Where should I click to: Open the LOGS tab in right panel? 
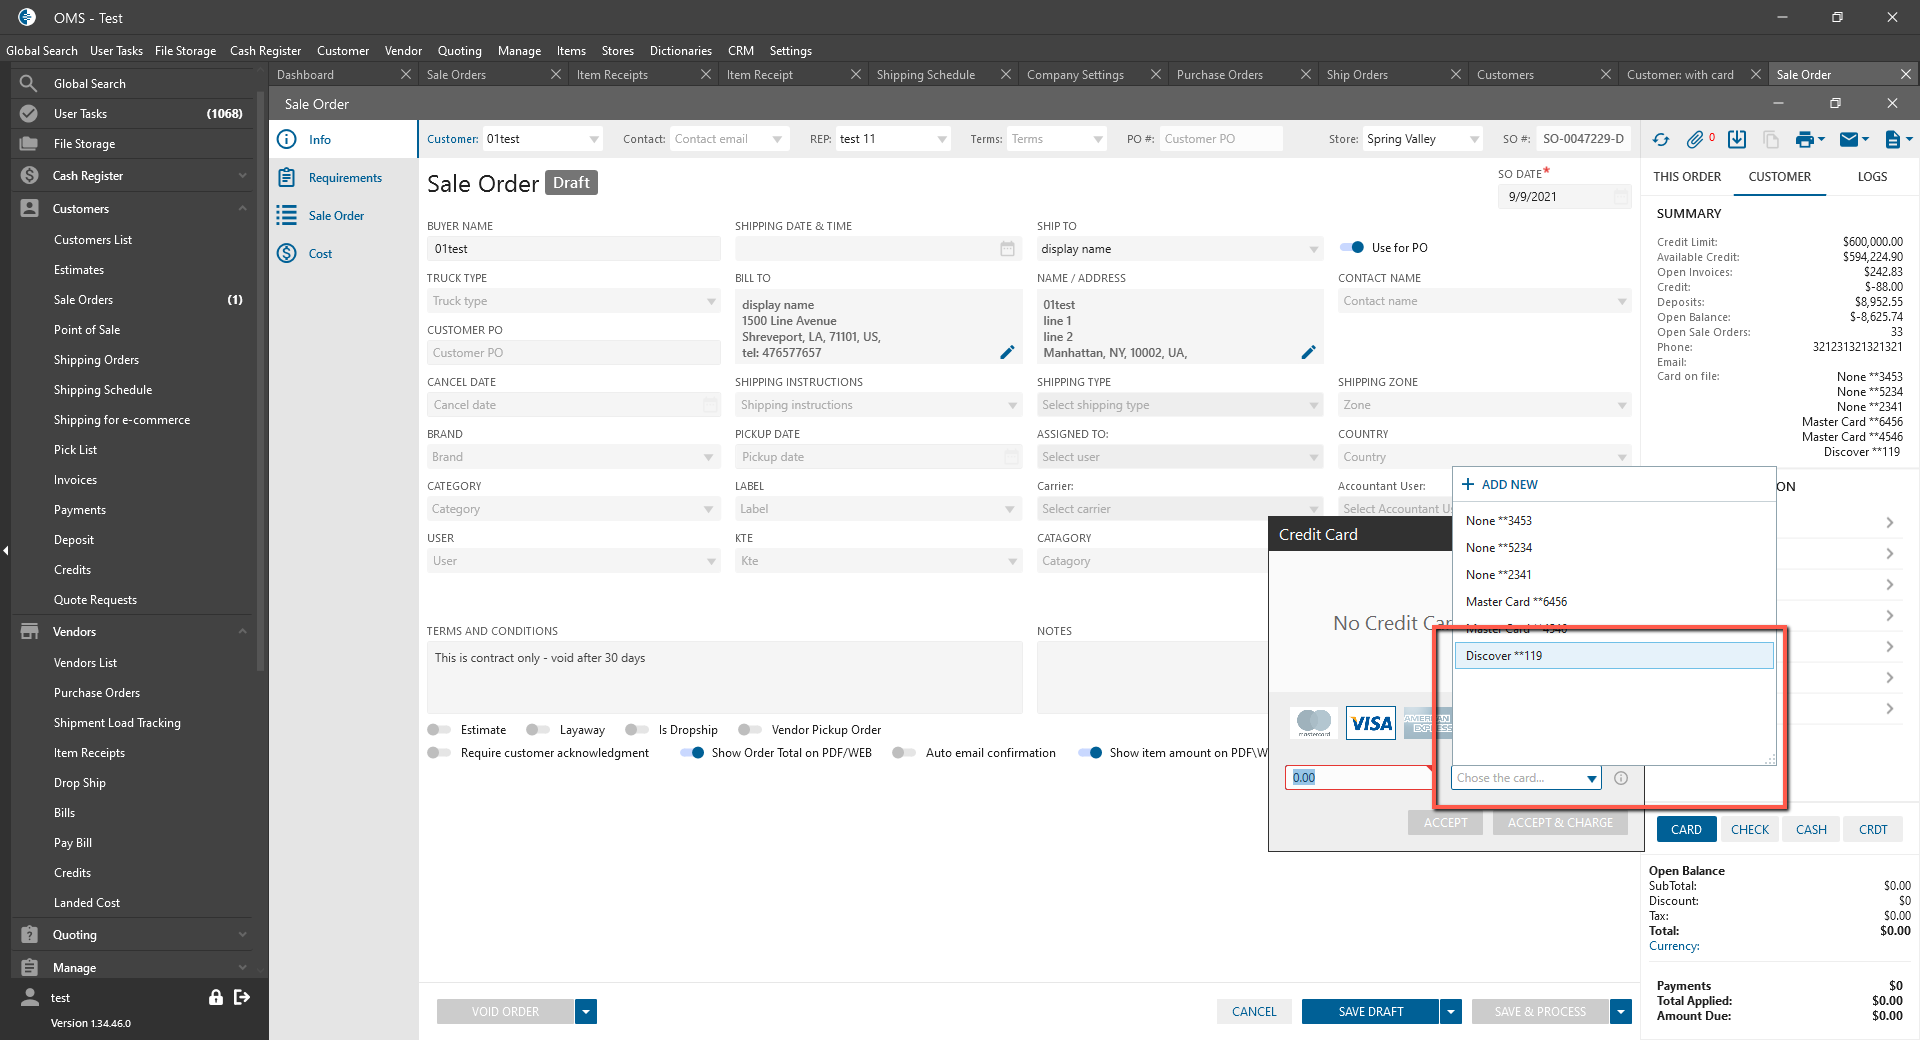coord(1872,177)
